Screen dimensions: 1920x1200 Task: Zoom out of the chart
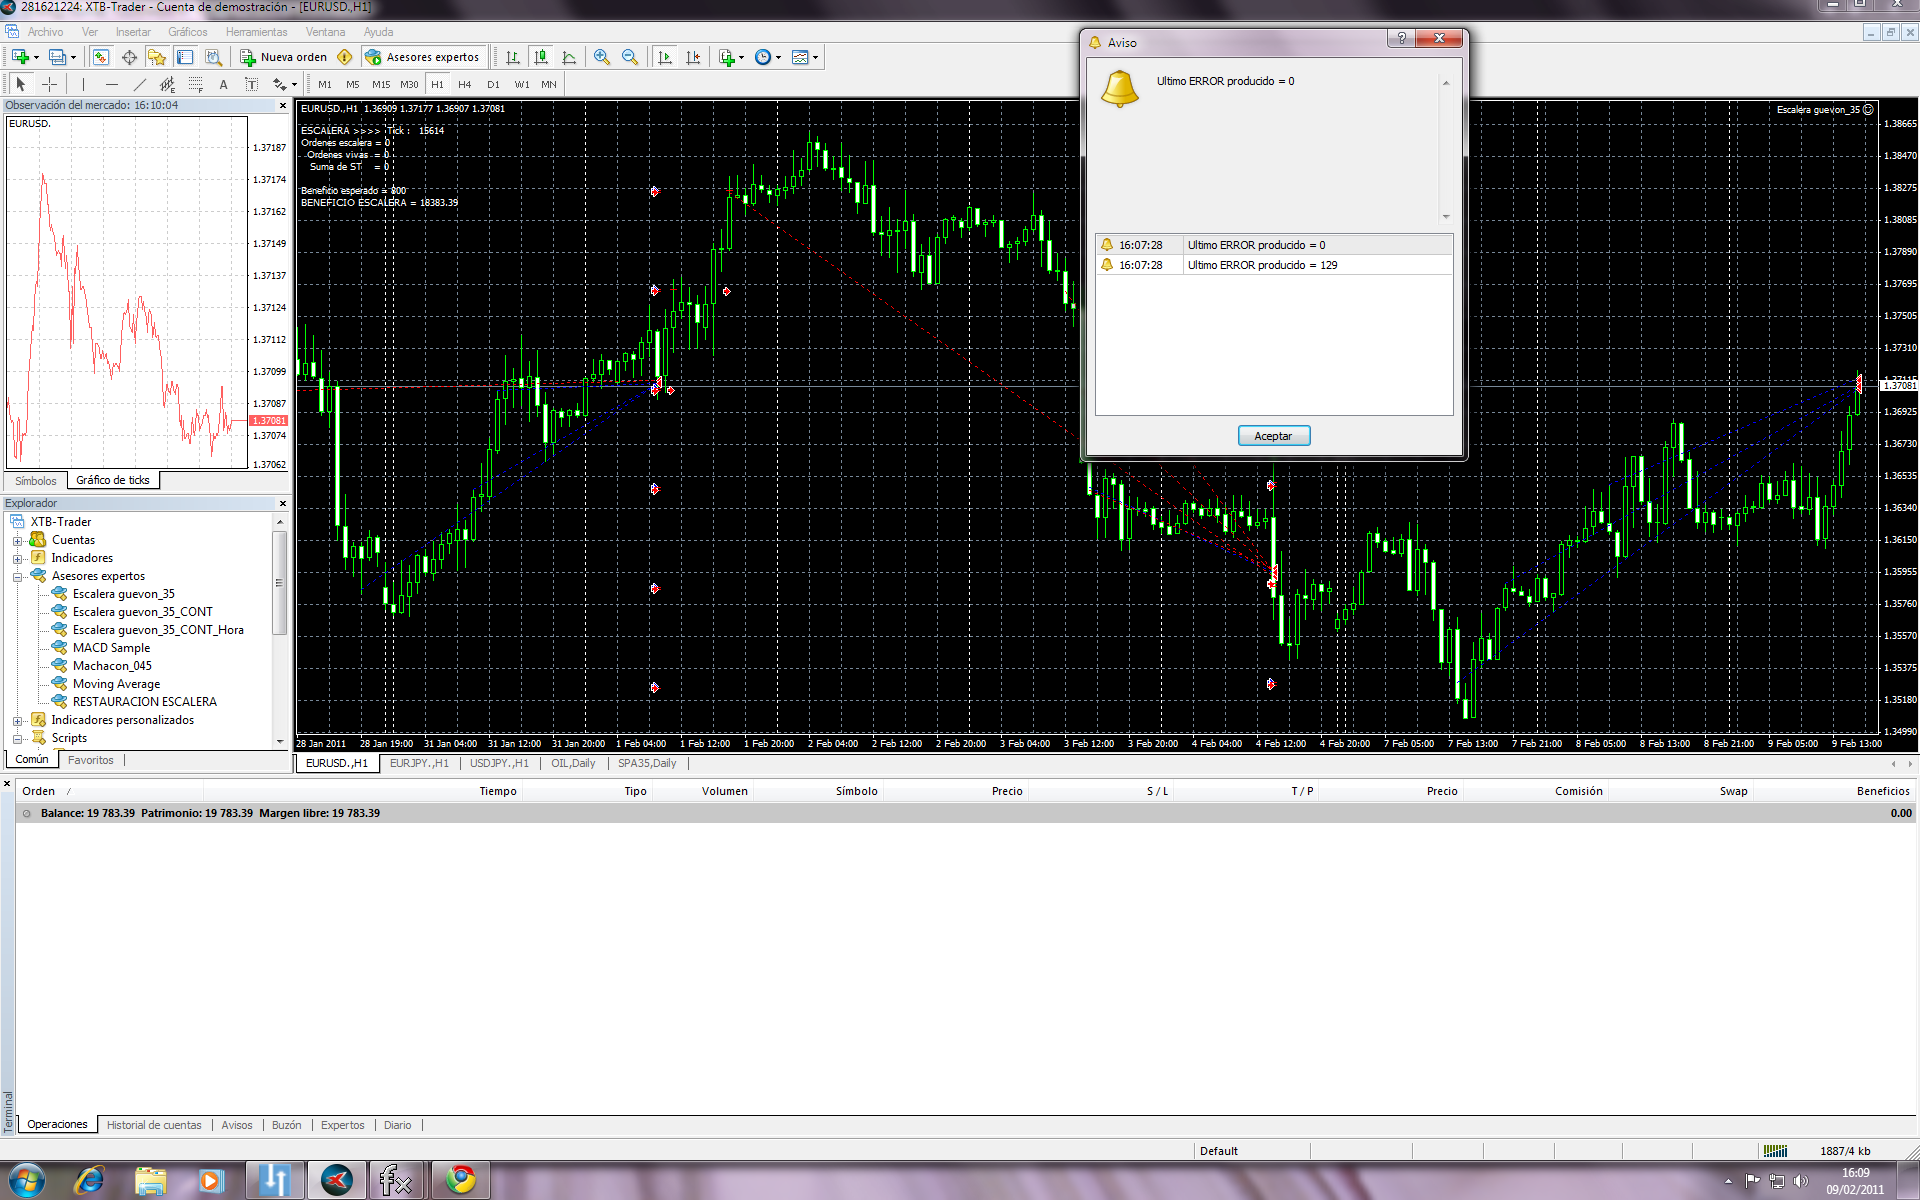630,57
